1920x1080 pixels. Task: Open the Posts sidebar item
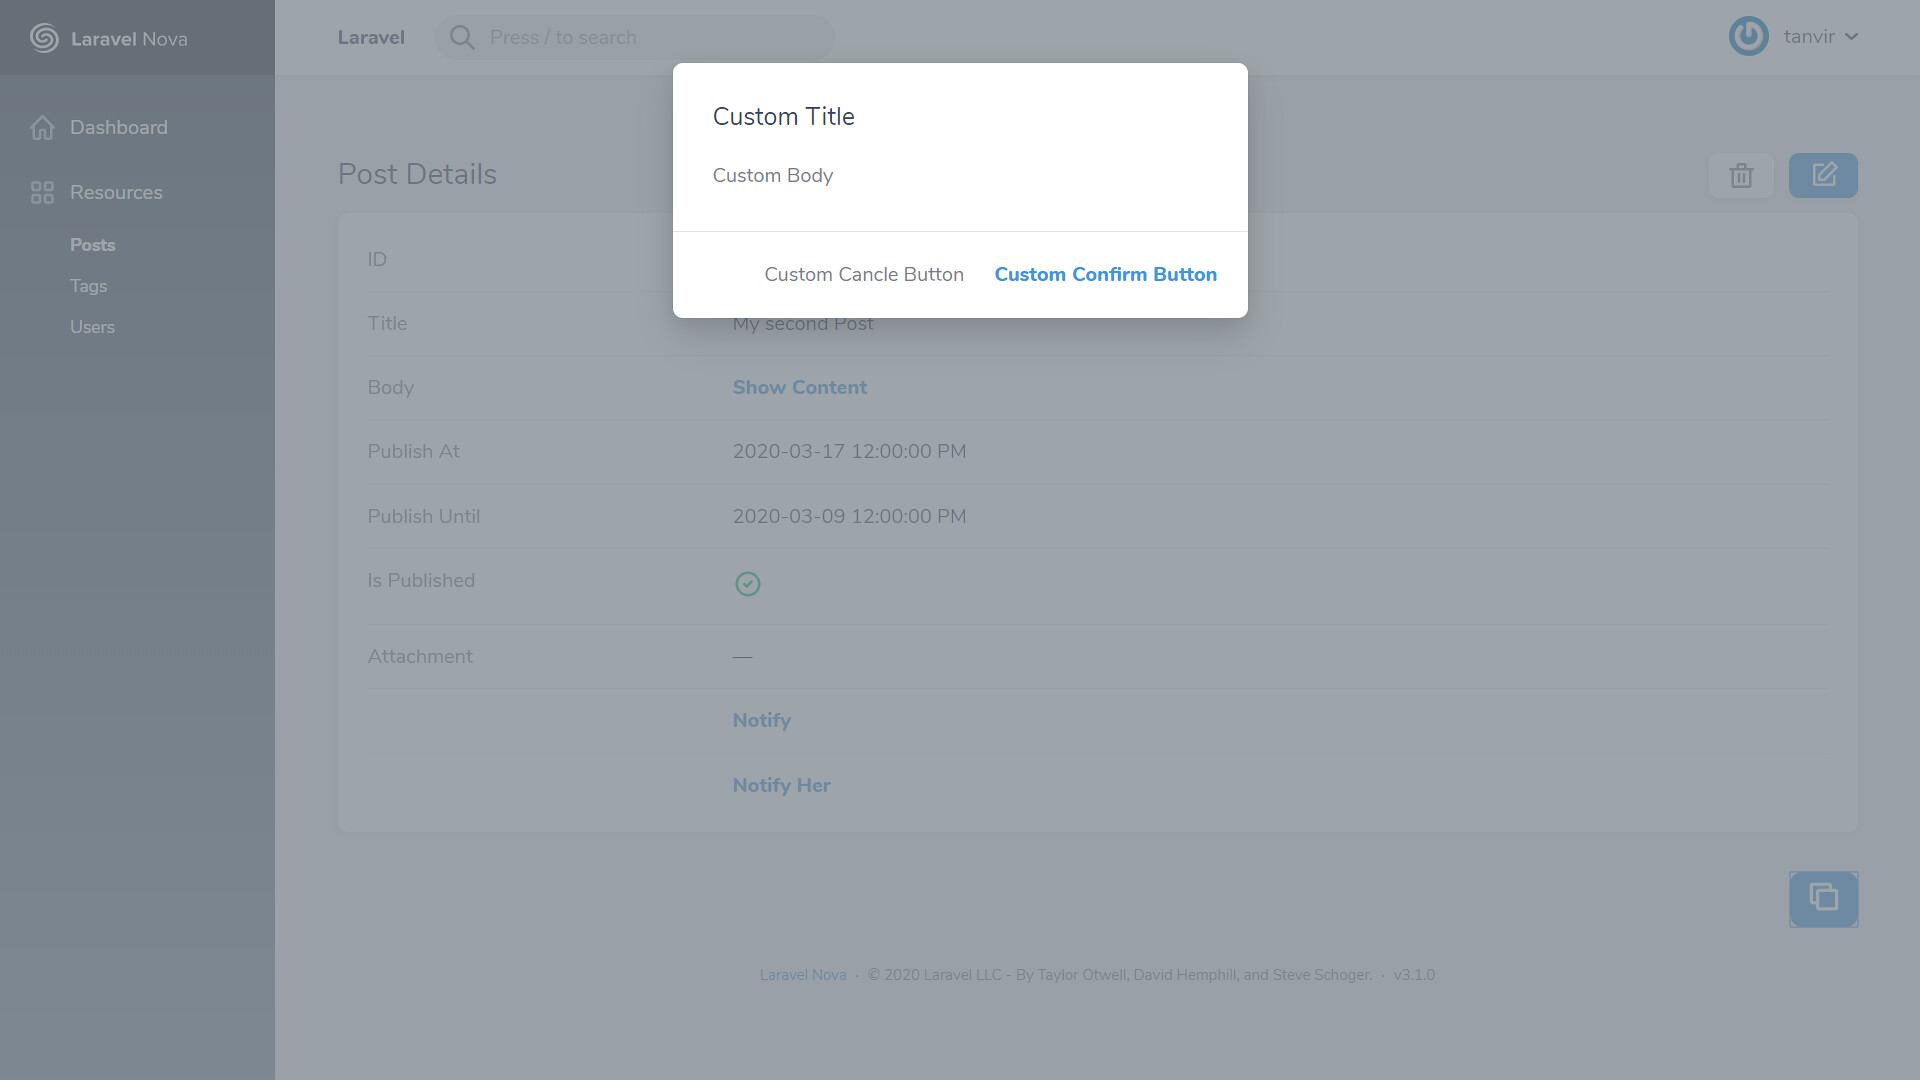pyautogui.click(x=92, y=245)
